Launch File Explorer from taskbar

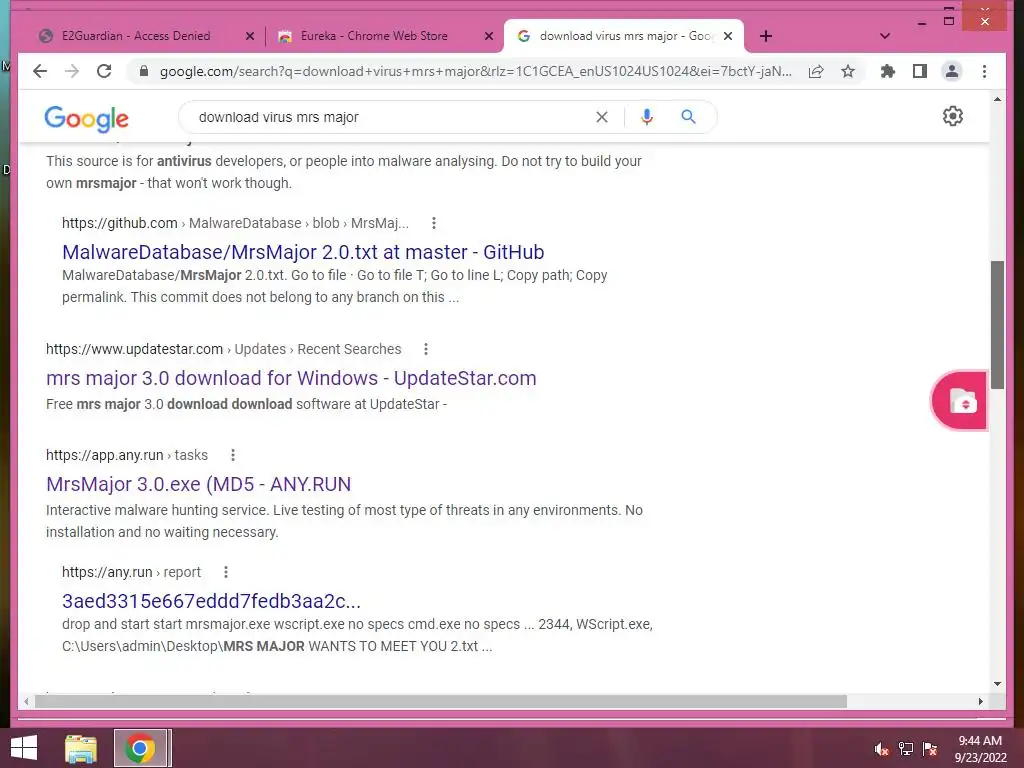click(x=81, y=748)
